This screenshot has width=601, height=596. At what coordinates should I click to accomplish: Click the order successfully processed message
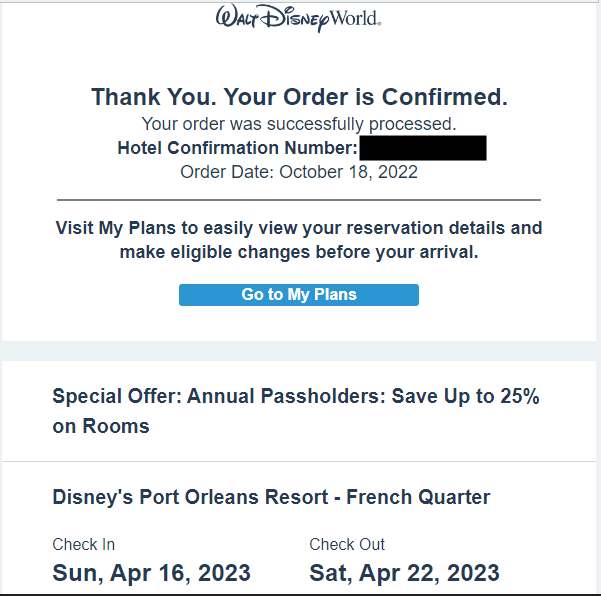(x=299, y=124)
